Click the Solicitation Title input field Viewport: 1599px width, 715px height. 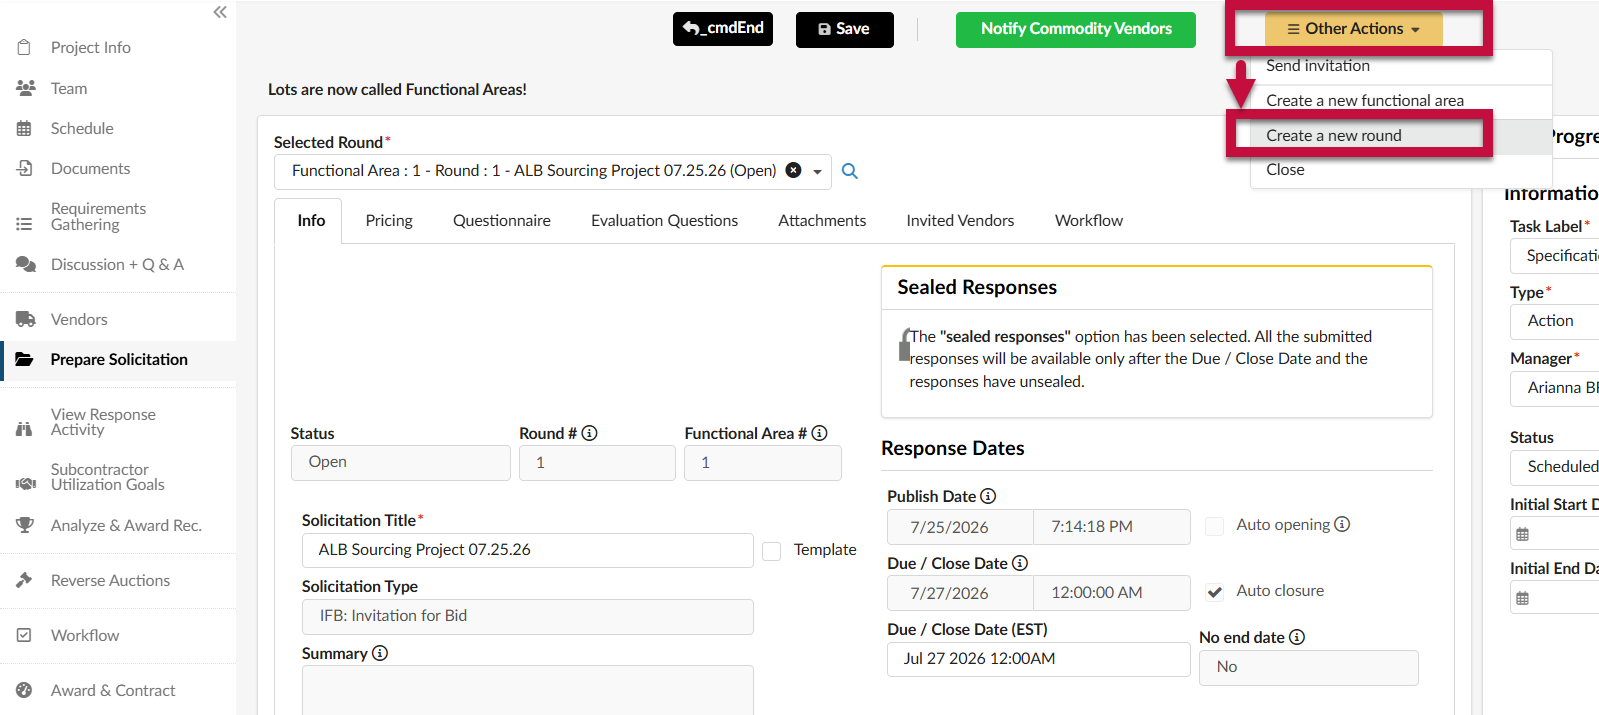(527, 550)
